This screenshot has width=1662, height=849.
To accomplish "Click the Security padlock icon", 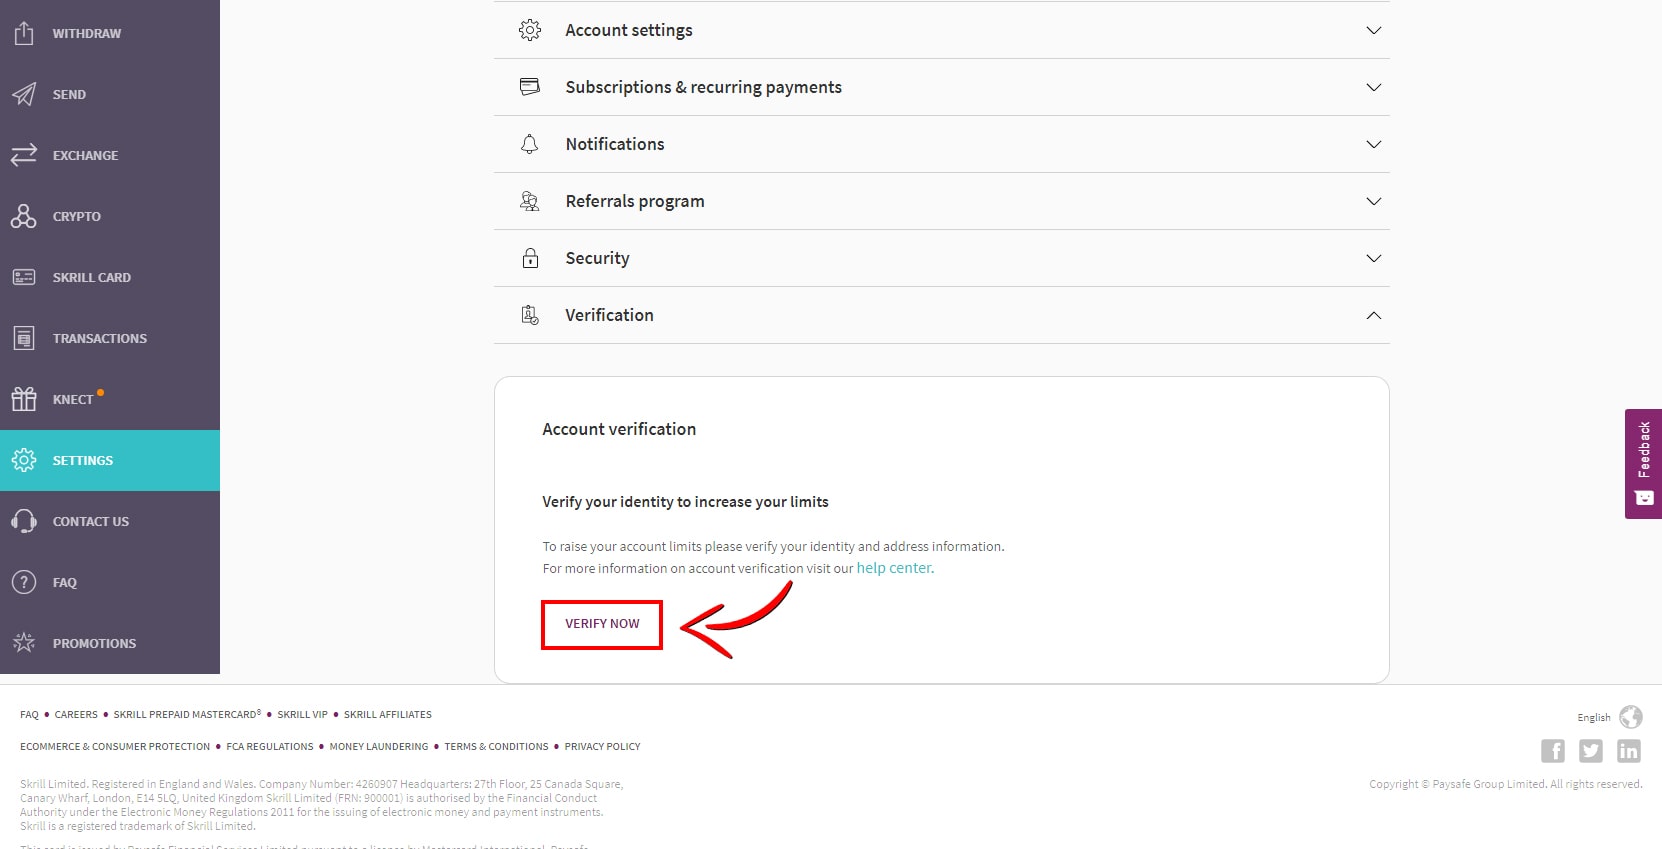I will click(x=530, y=258).
